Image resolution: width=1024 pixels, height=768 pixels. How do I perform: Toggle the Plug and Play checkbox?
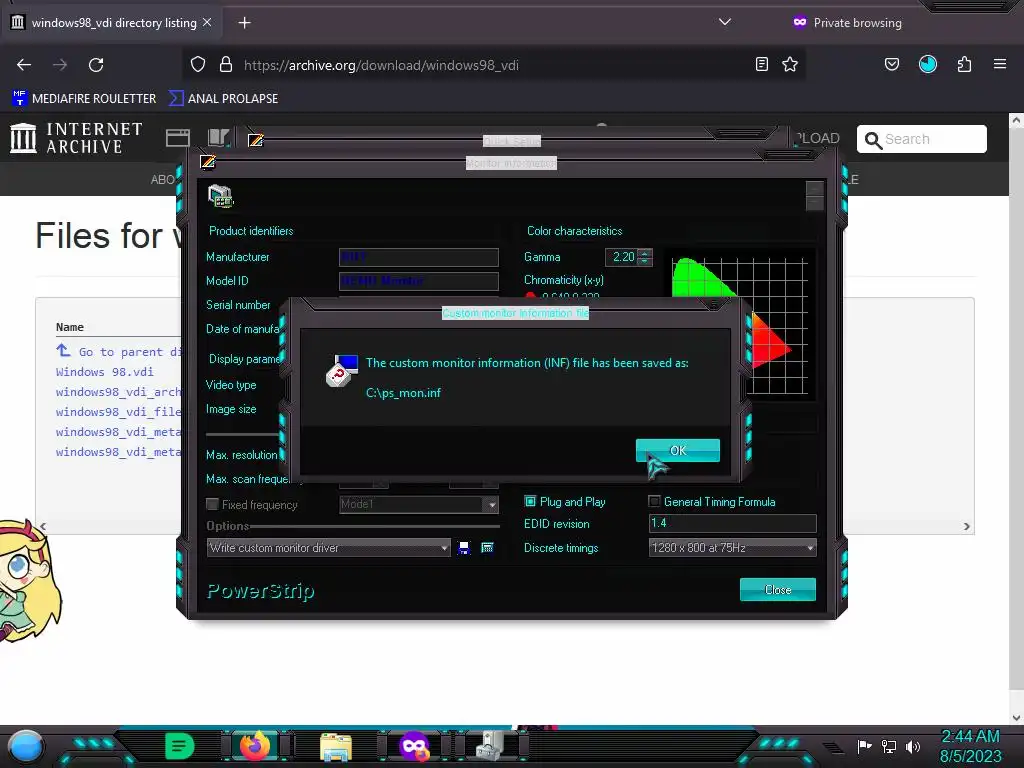click(530, 502)
